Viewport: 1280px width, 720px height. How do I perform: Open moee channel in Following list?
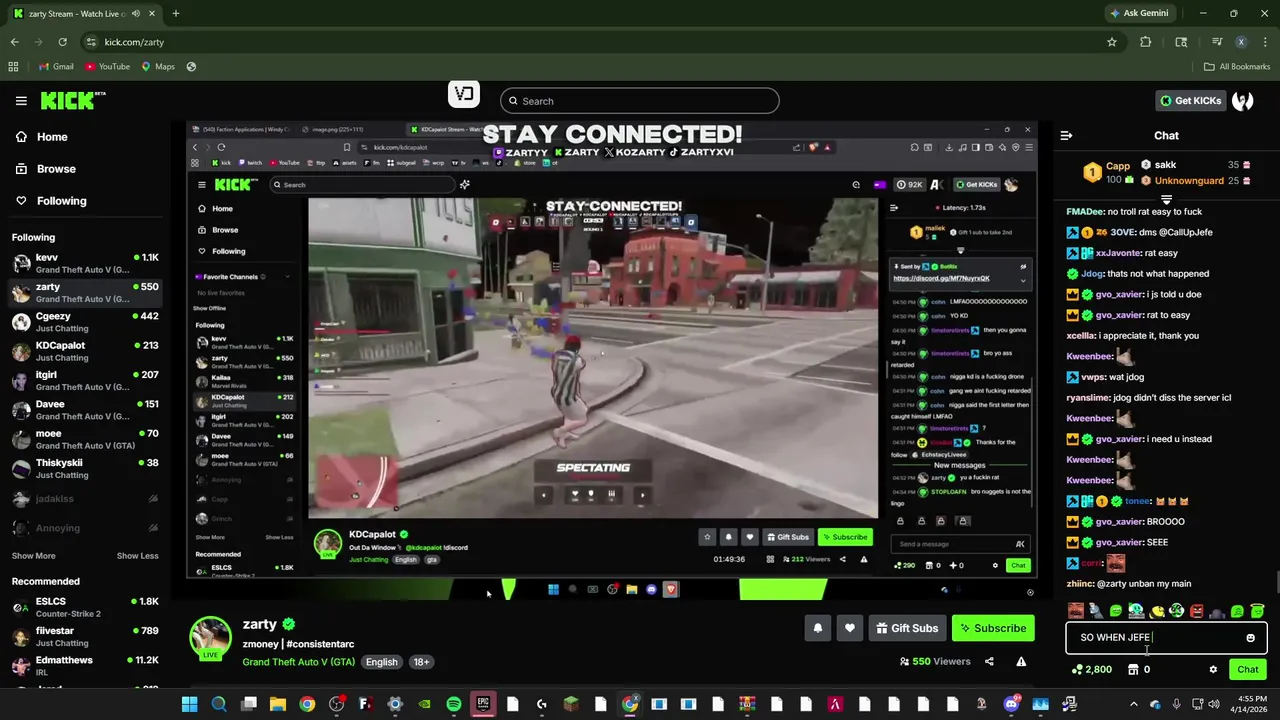[84, 440]
